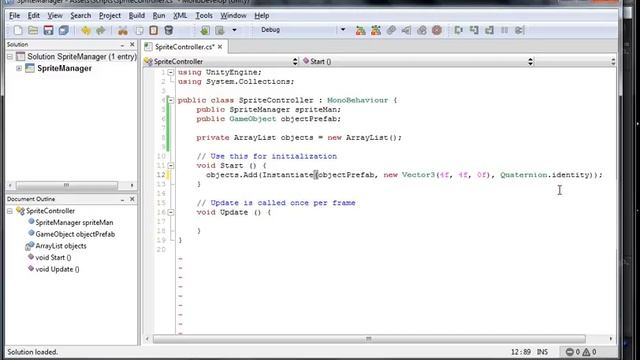The image size is (640, 360).
Task: Click the Pause execution toolbar icon
Action: click(x=504, y=30)
